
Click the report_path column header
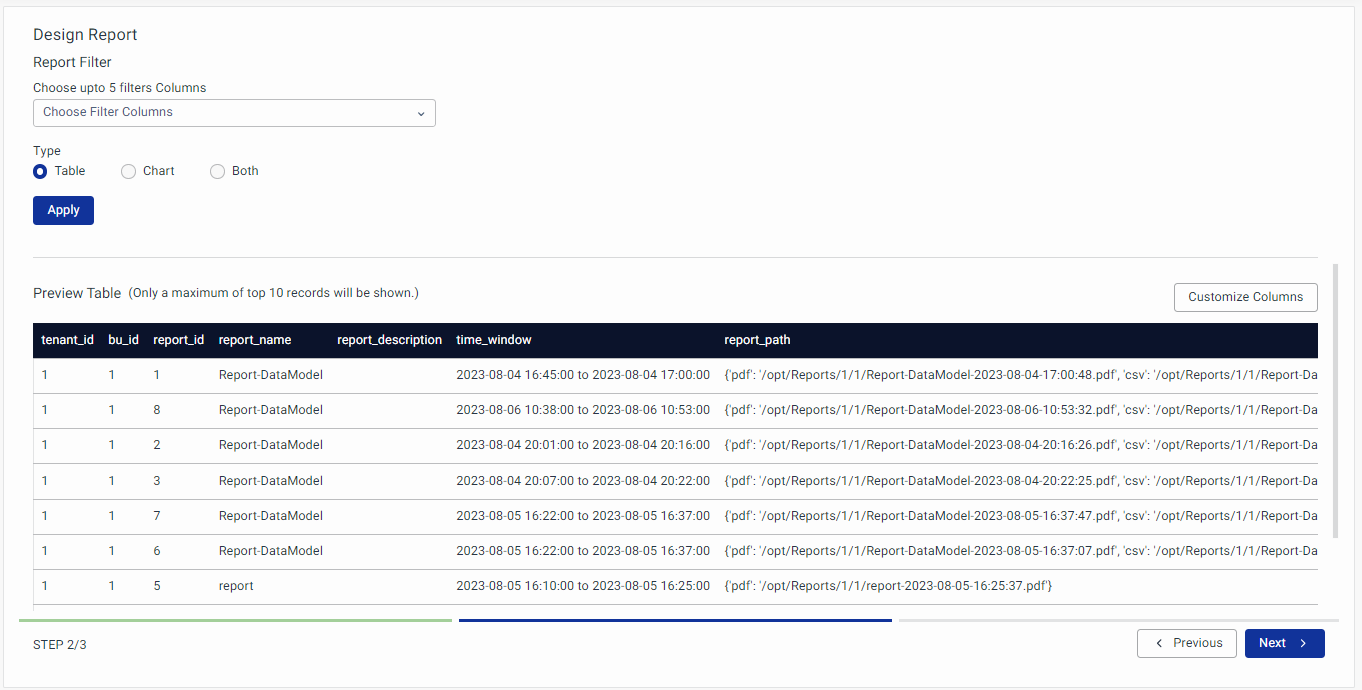coord(757,340)
